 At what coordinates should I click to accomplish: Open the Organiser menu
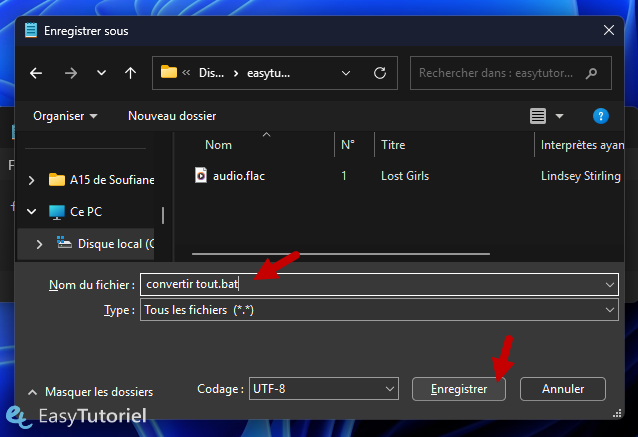(65, 116)
